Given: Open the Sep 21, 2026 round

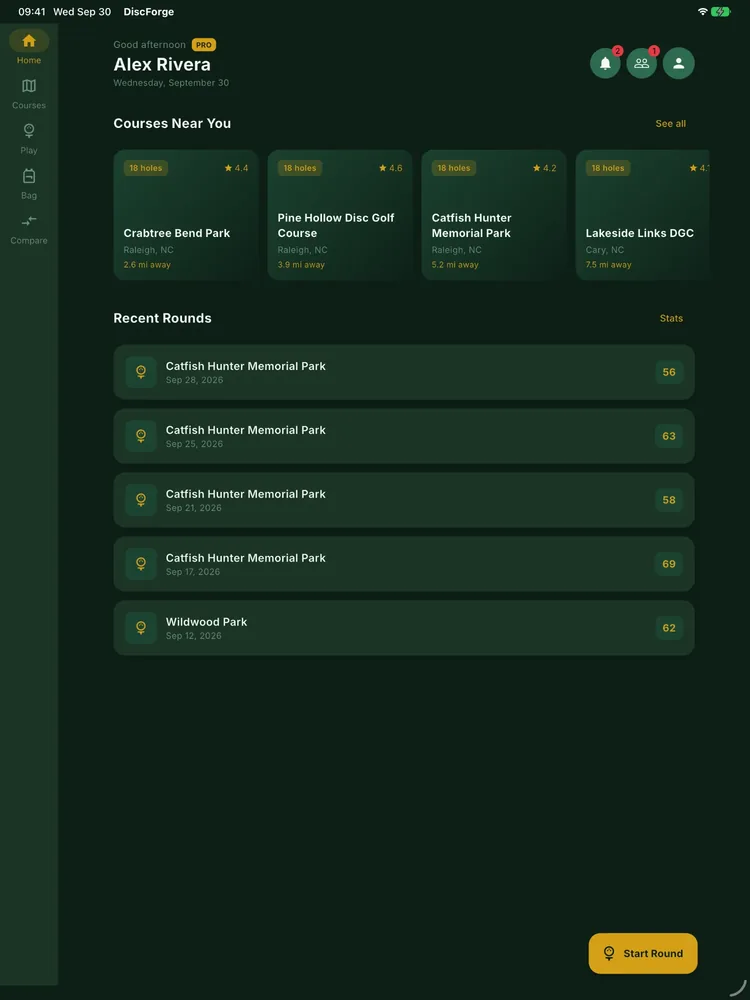Looking at the screenshot, I should (x=404, y=500).
